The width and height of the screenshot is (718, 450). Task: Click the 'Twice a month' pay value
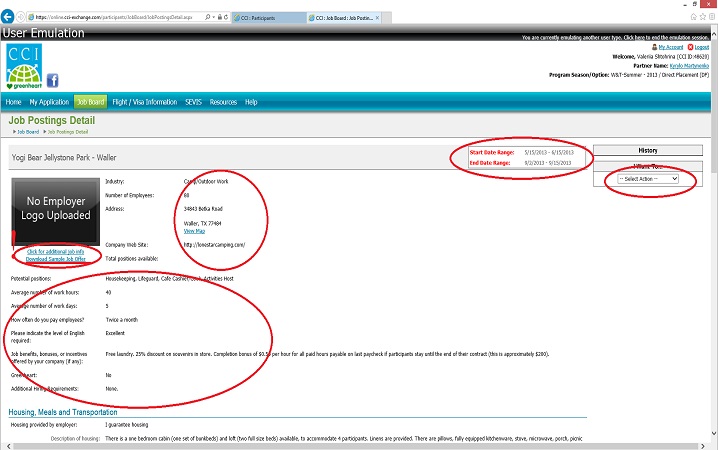122,320
